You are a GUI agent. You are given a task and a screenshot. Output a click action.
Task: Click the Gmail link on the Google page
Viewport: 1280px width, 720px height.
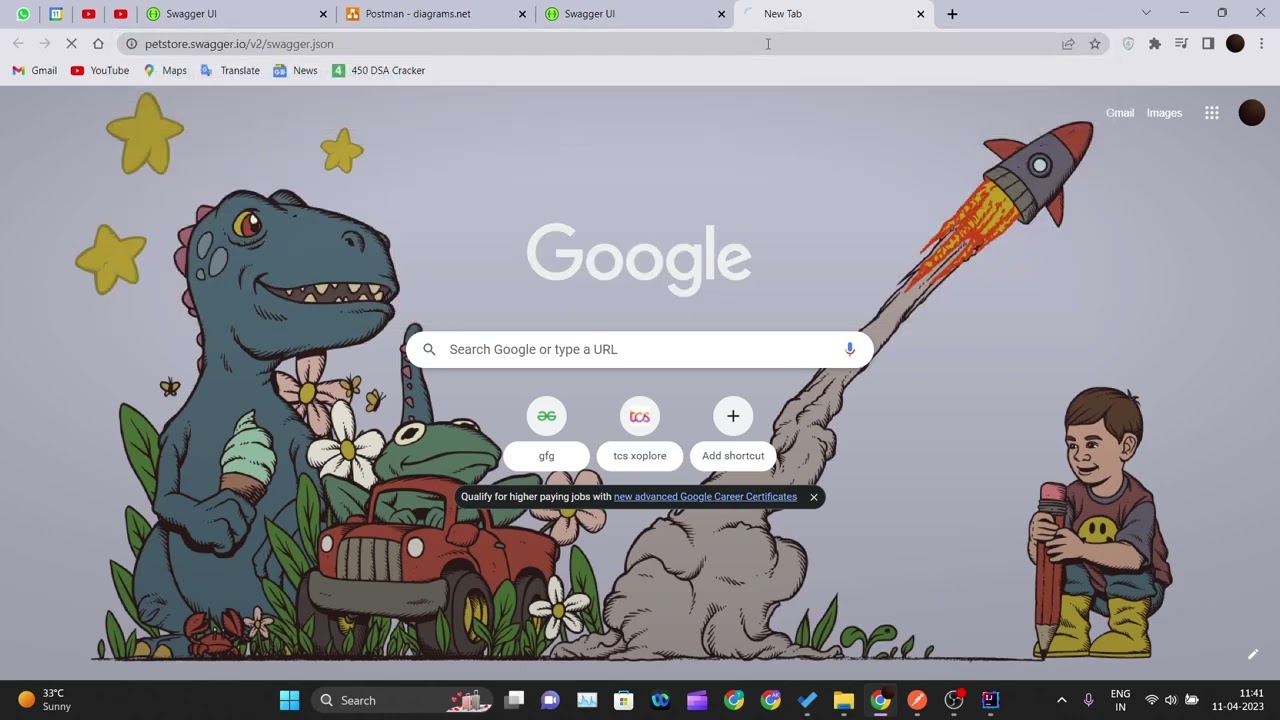(x=1120, y=113)
